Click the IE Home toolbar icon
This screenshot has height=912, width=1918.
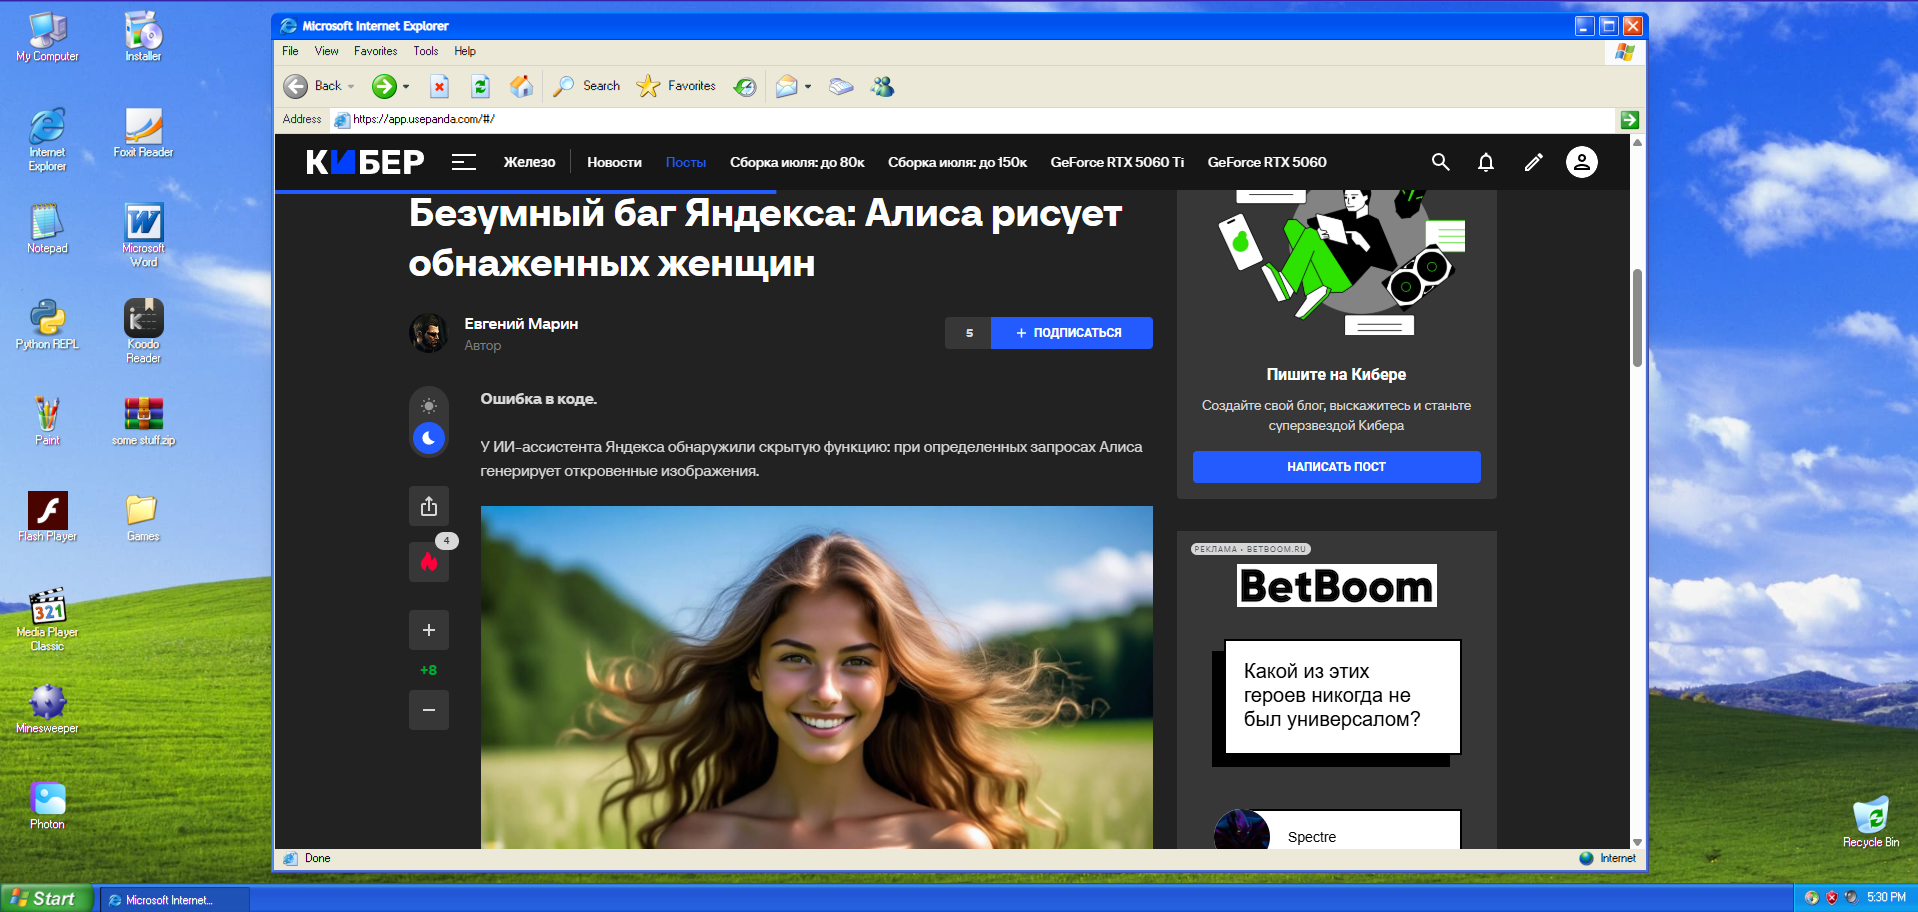(521, 87)
